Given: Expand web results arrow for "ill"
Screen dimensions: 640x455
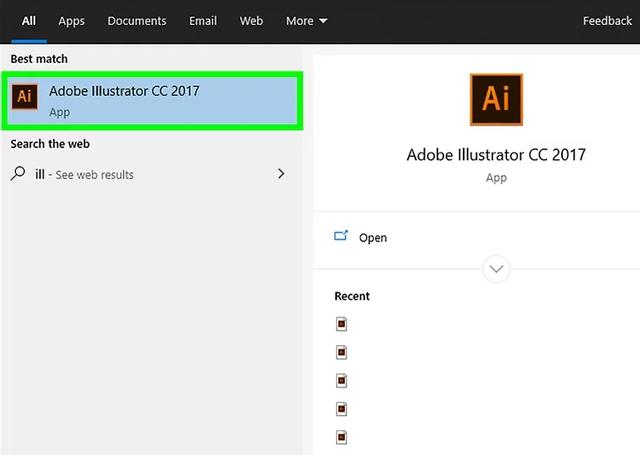Looking at the screenshot, I should (x=281, y=174).
